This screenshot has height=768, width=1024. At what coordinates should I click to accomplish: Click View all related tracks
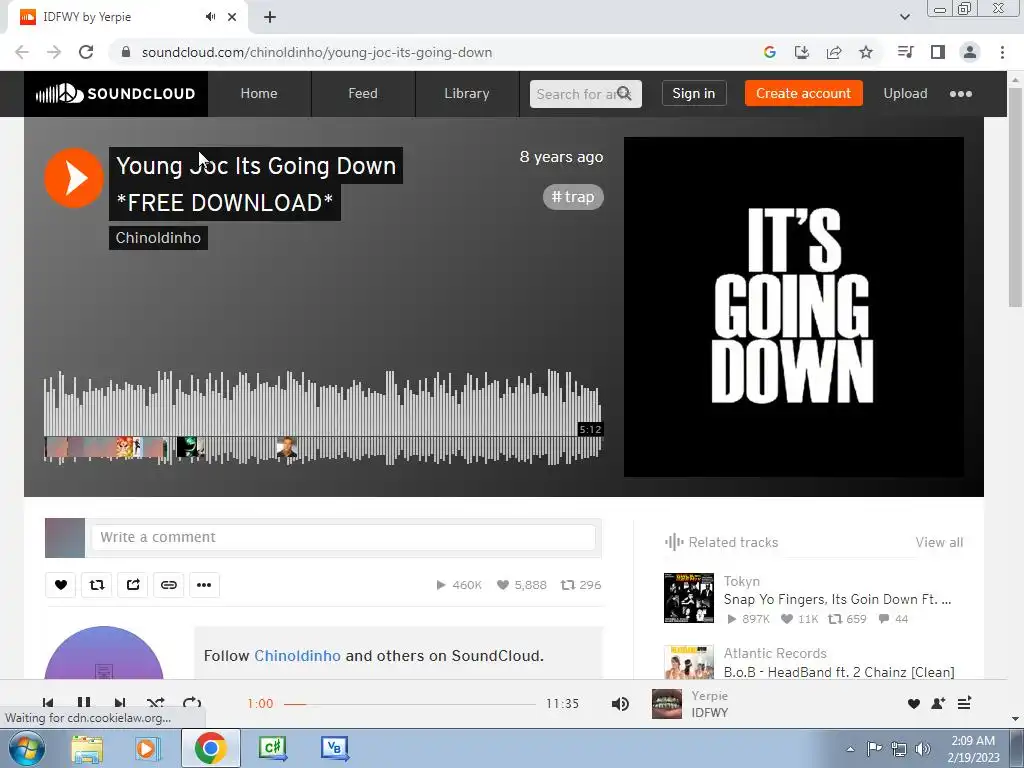click(x=939, y=542)
